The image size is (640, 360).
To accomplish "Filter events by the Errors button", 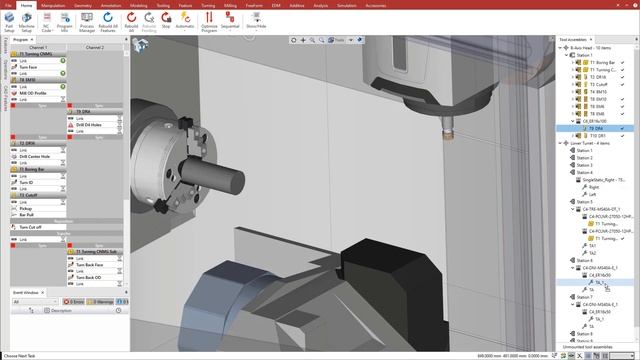I will (74, 302).
